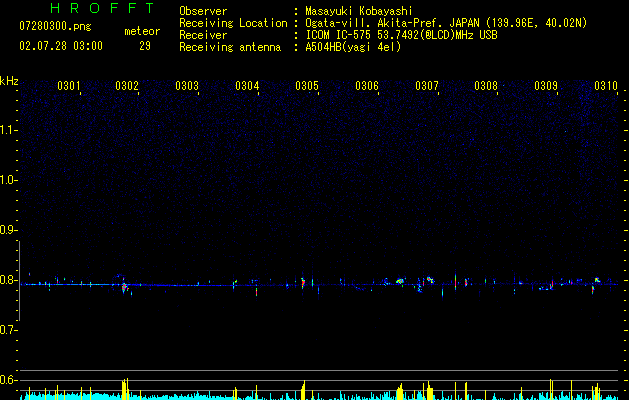Screen dimensions: 629x400
Task: Click the Receiving Location label
Action: tap(233, 23)
